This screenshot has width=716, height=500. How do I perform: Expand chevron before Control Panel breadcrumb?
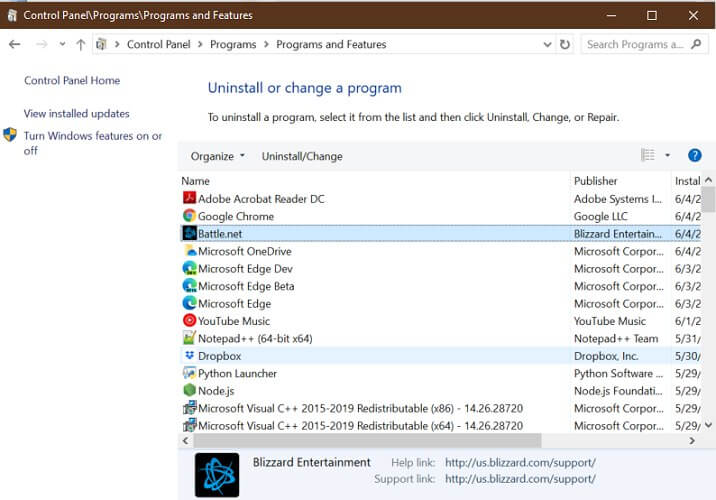click(117, 44)
